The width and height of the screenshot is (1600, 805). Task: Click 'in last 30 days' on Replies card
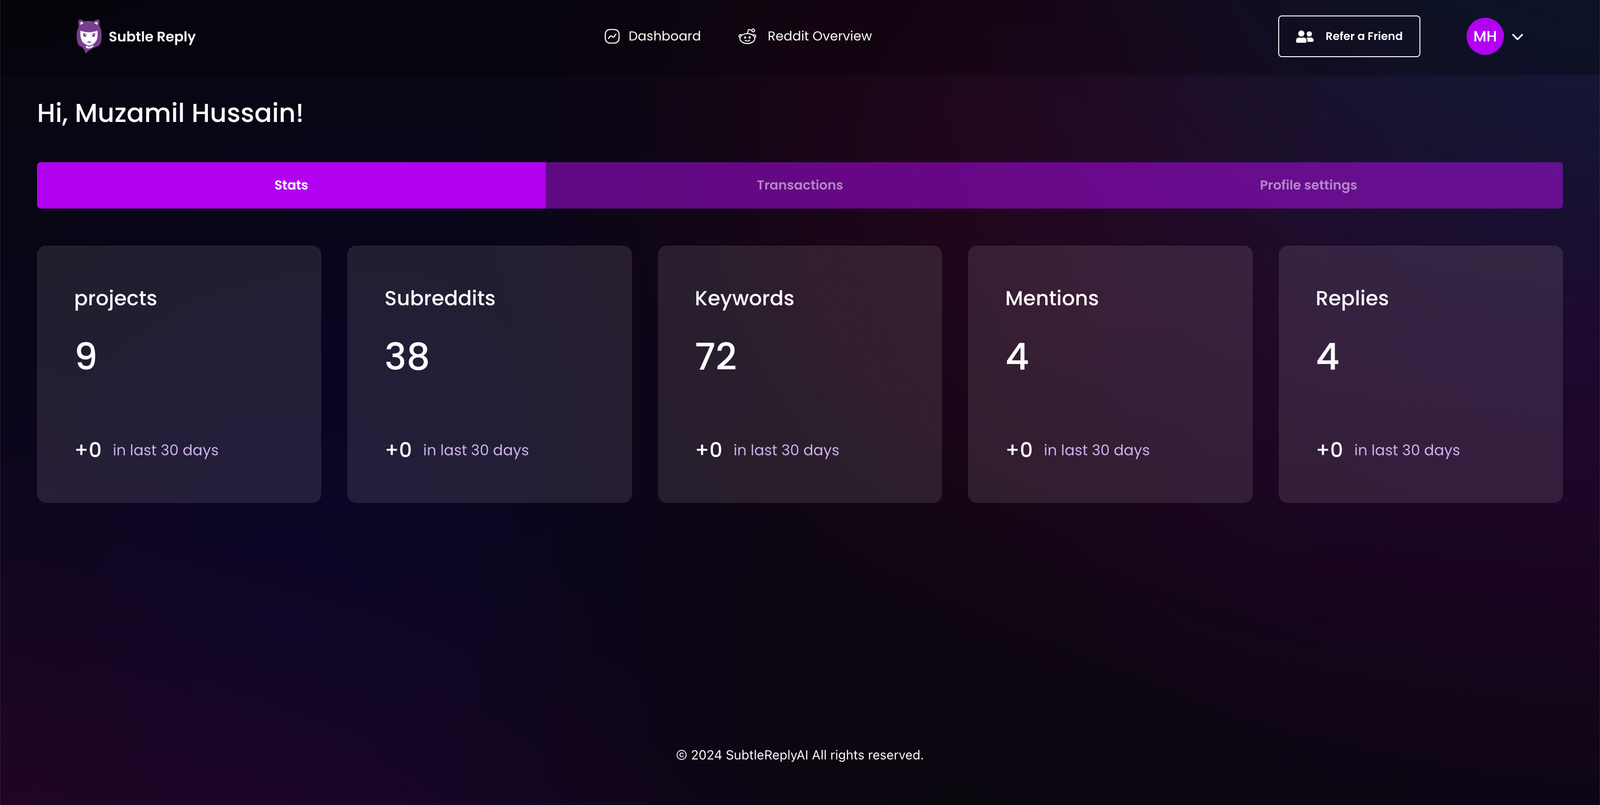click(1407, 450)
